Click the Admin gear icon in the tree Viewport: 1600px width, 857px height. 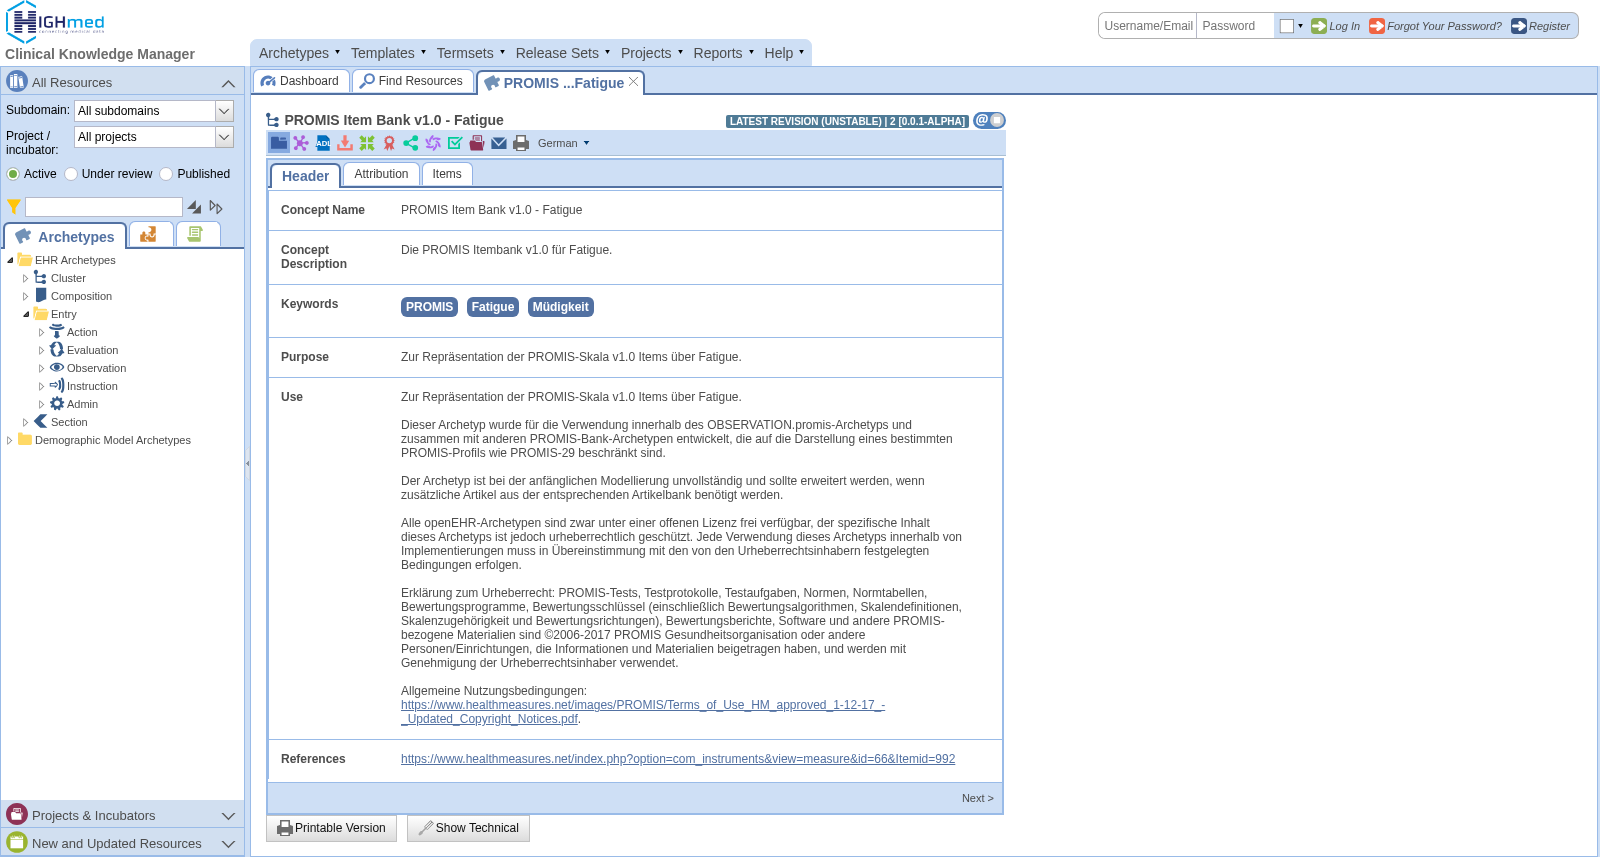click(x=57, y=403)
